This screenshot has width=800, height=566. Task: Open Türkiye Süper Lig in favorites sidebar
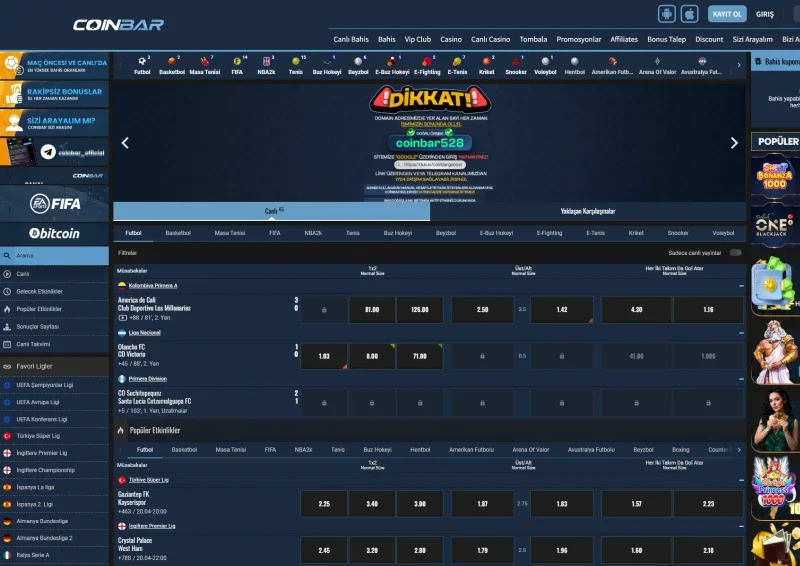pos(38,436)
